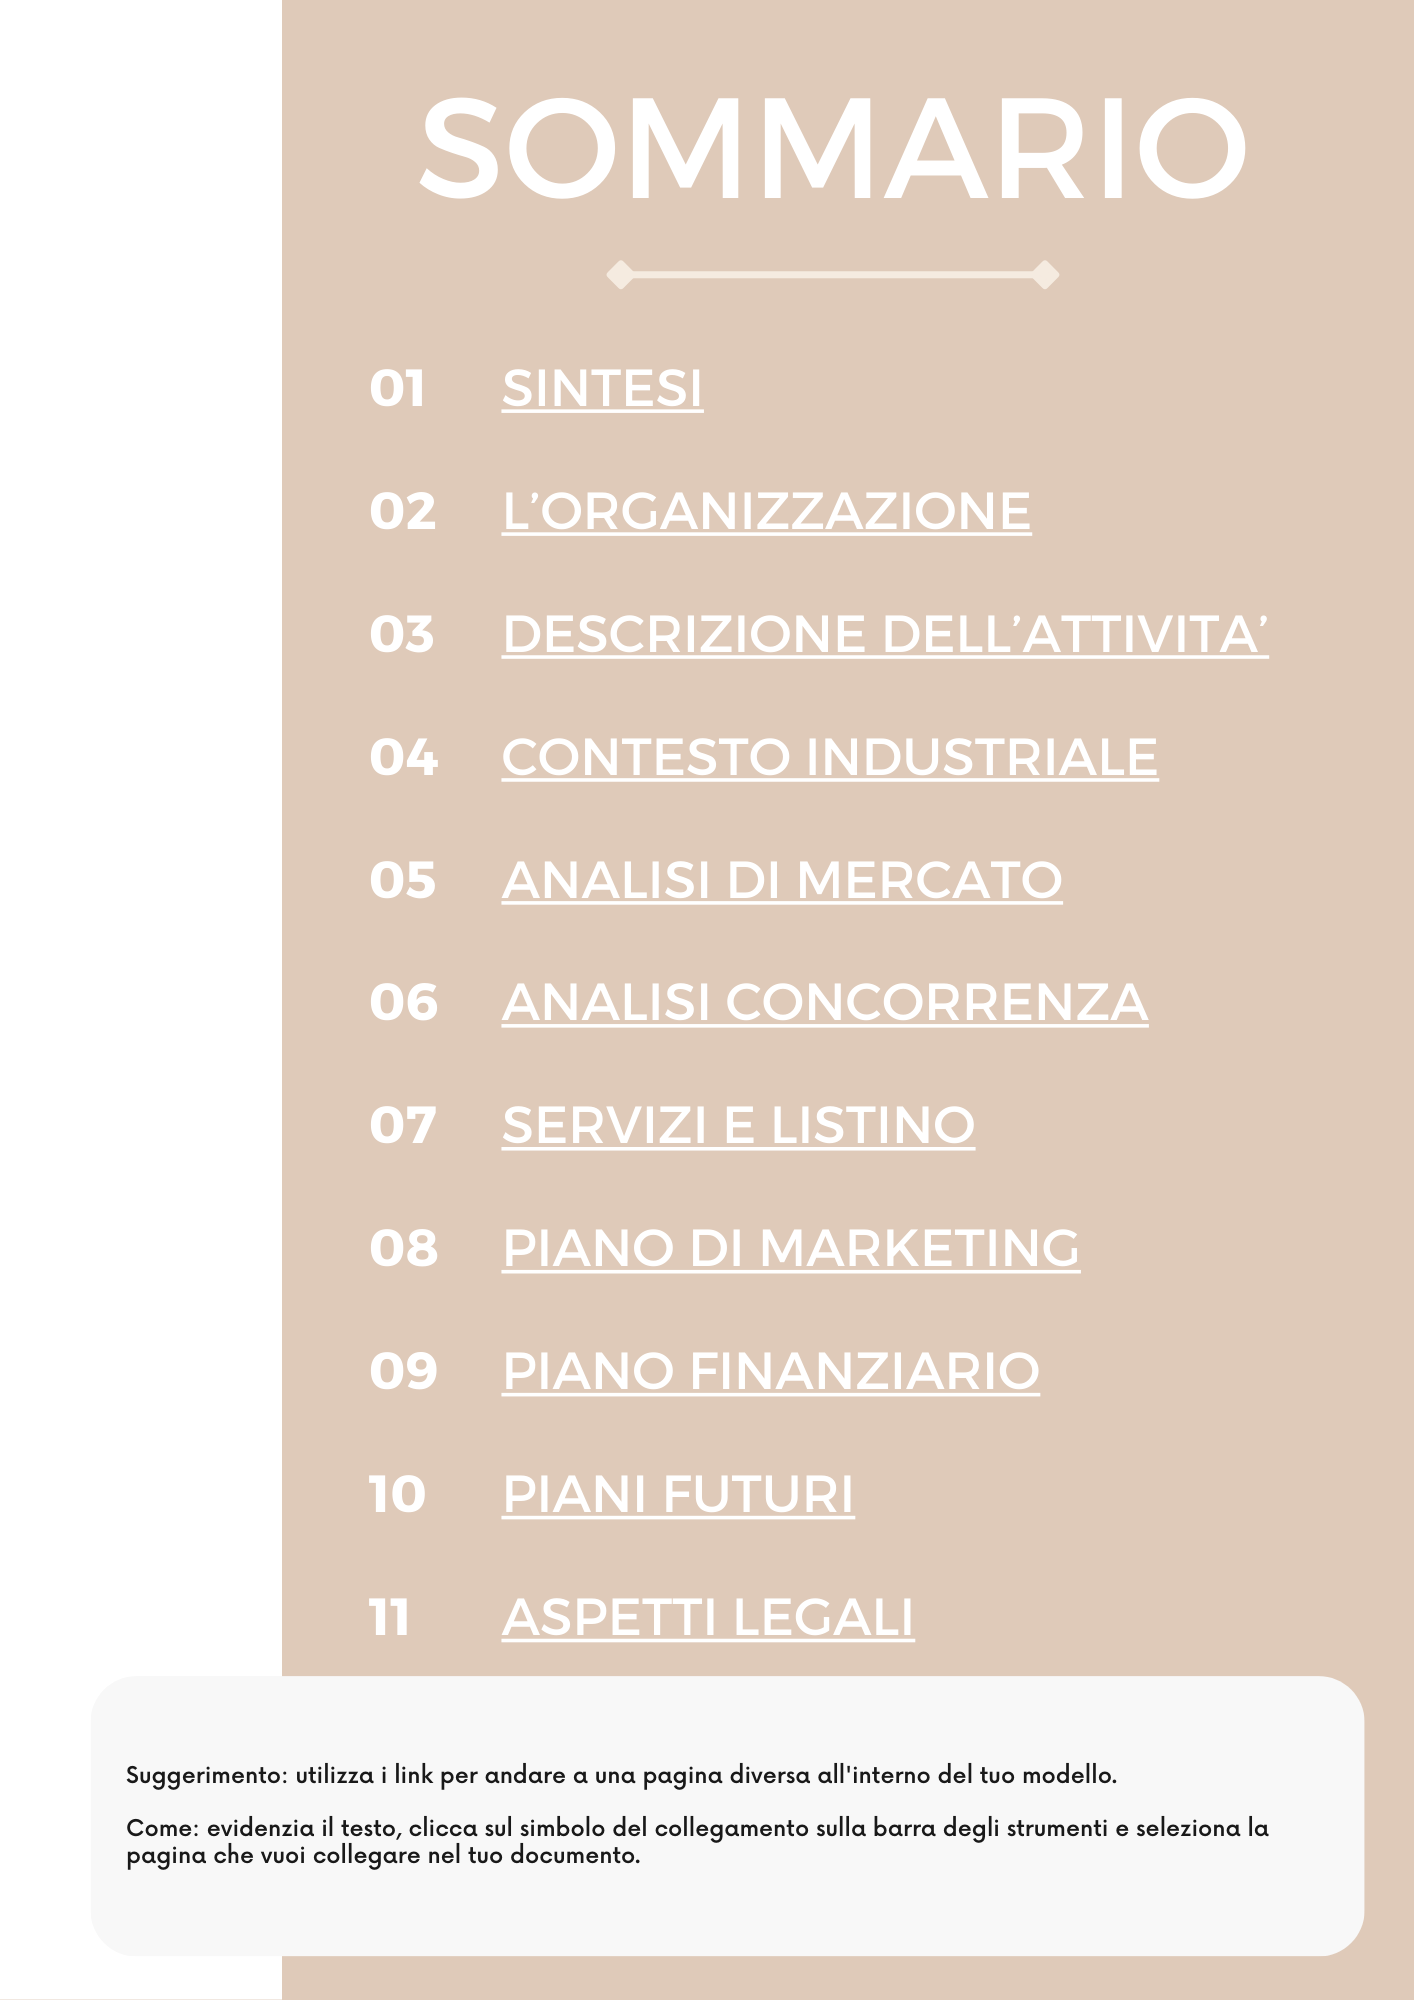
Task: Click the ASPETTI LEGALI link
Action: click(x=708, y=1617)
